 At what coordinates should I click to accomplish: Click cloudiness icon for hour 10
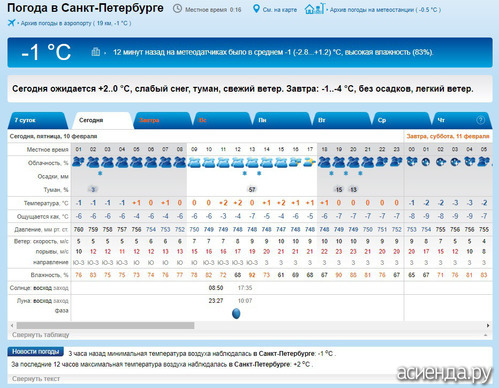pyautogui.click(x=209, y=163)
